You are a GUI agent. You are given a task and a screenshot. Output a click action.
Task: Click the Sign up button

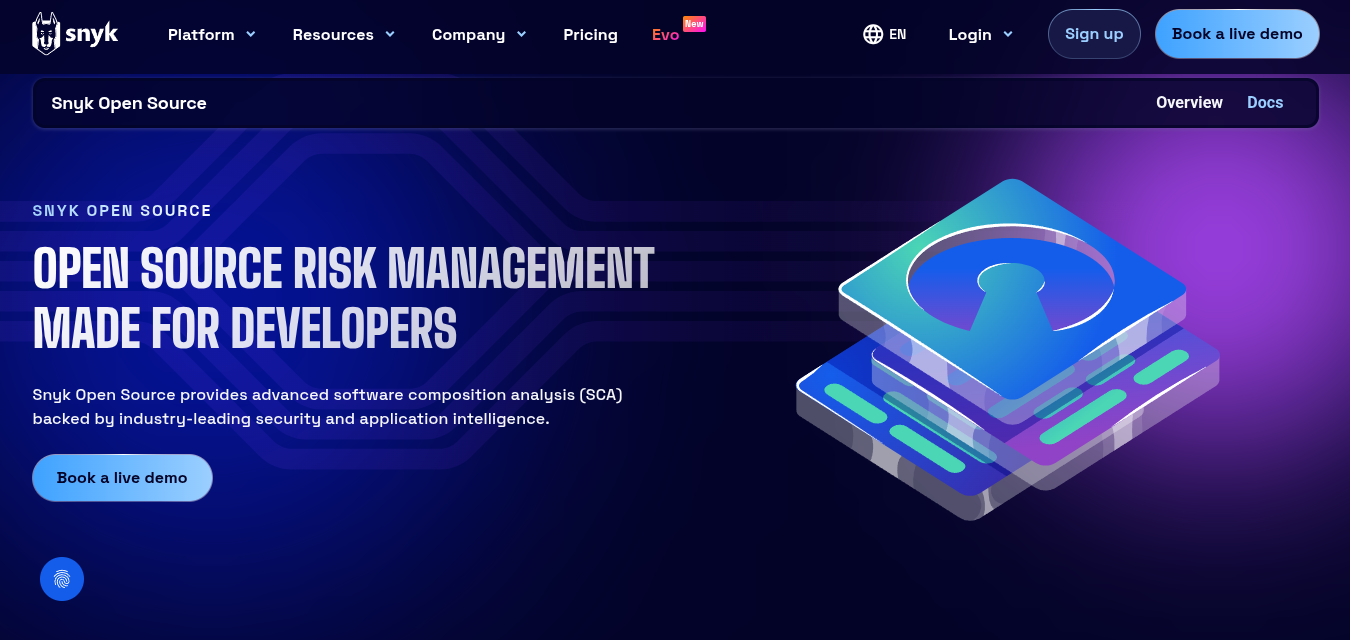click(x=1094, y=33)
